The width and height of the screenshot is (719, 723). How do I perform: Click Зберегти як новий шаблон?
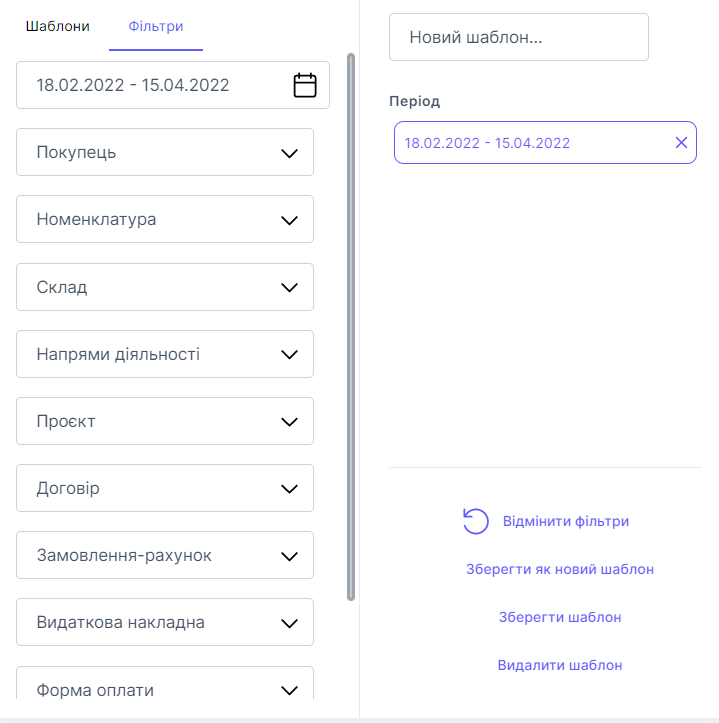(560, 569)
